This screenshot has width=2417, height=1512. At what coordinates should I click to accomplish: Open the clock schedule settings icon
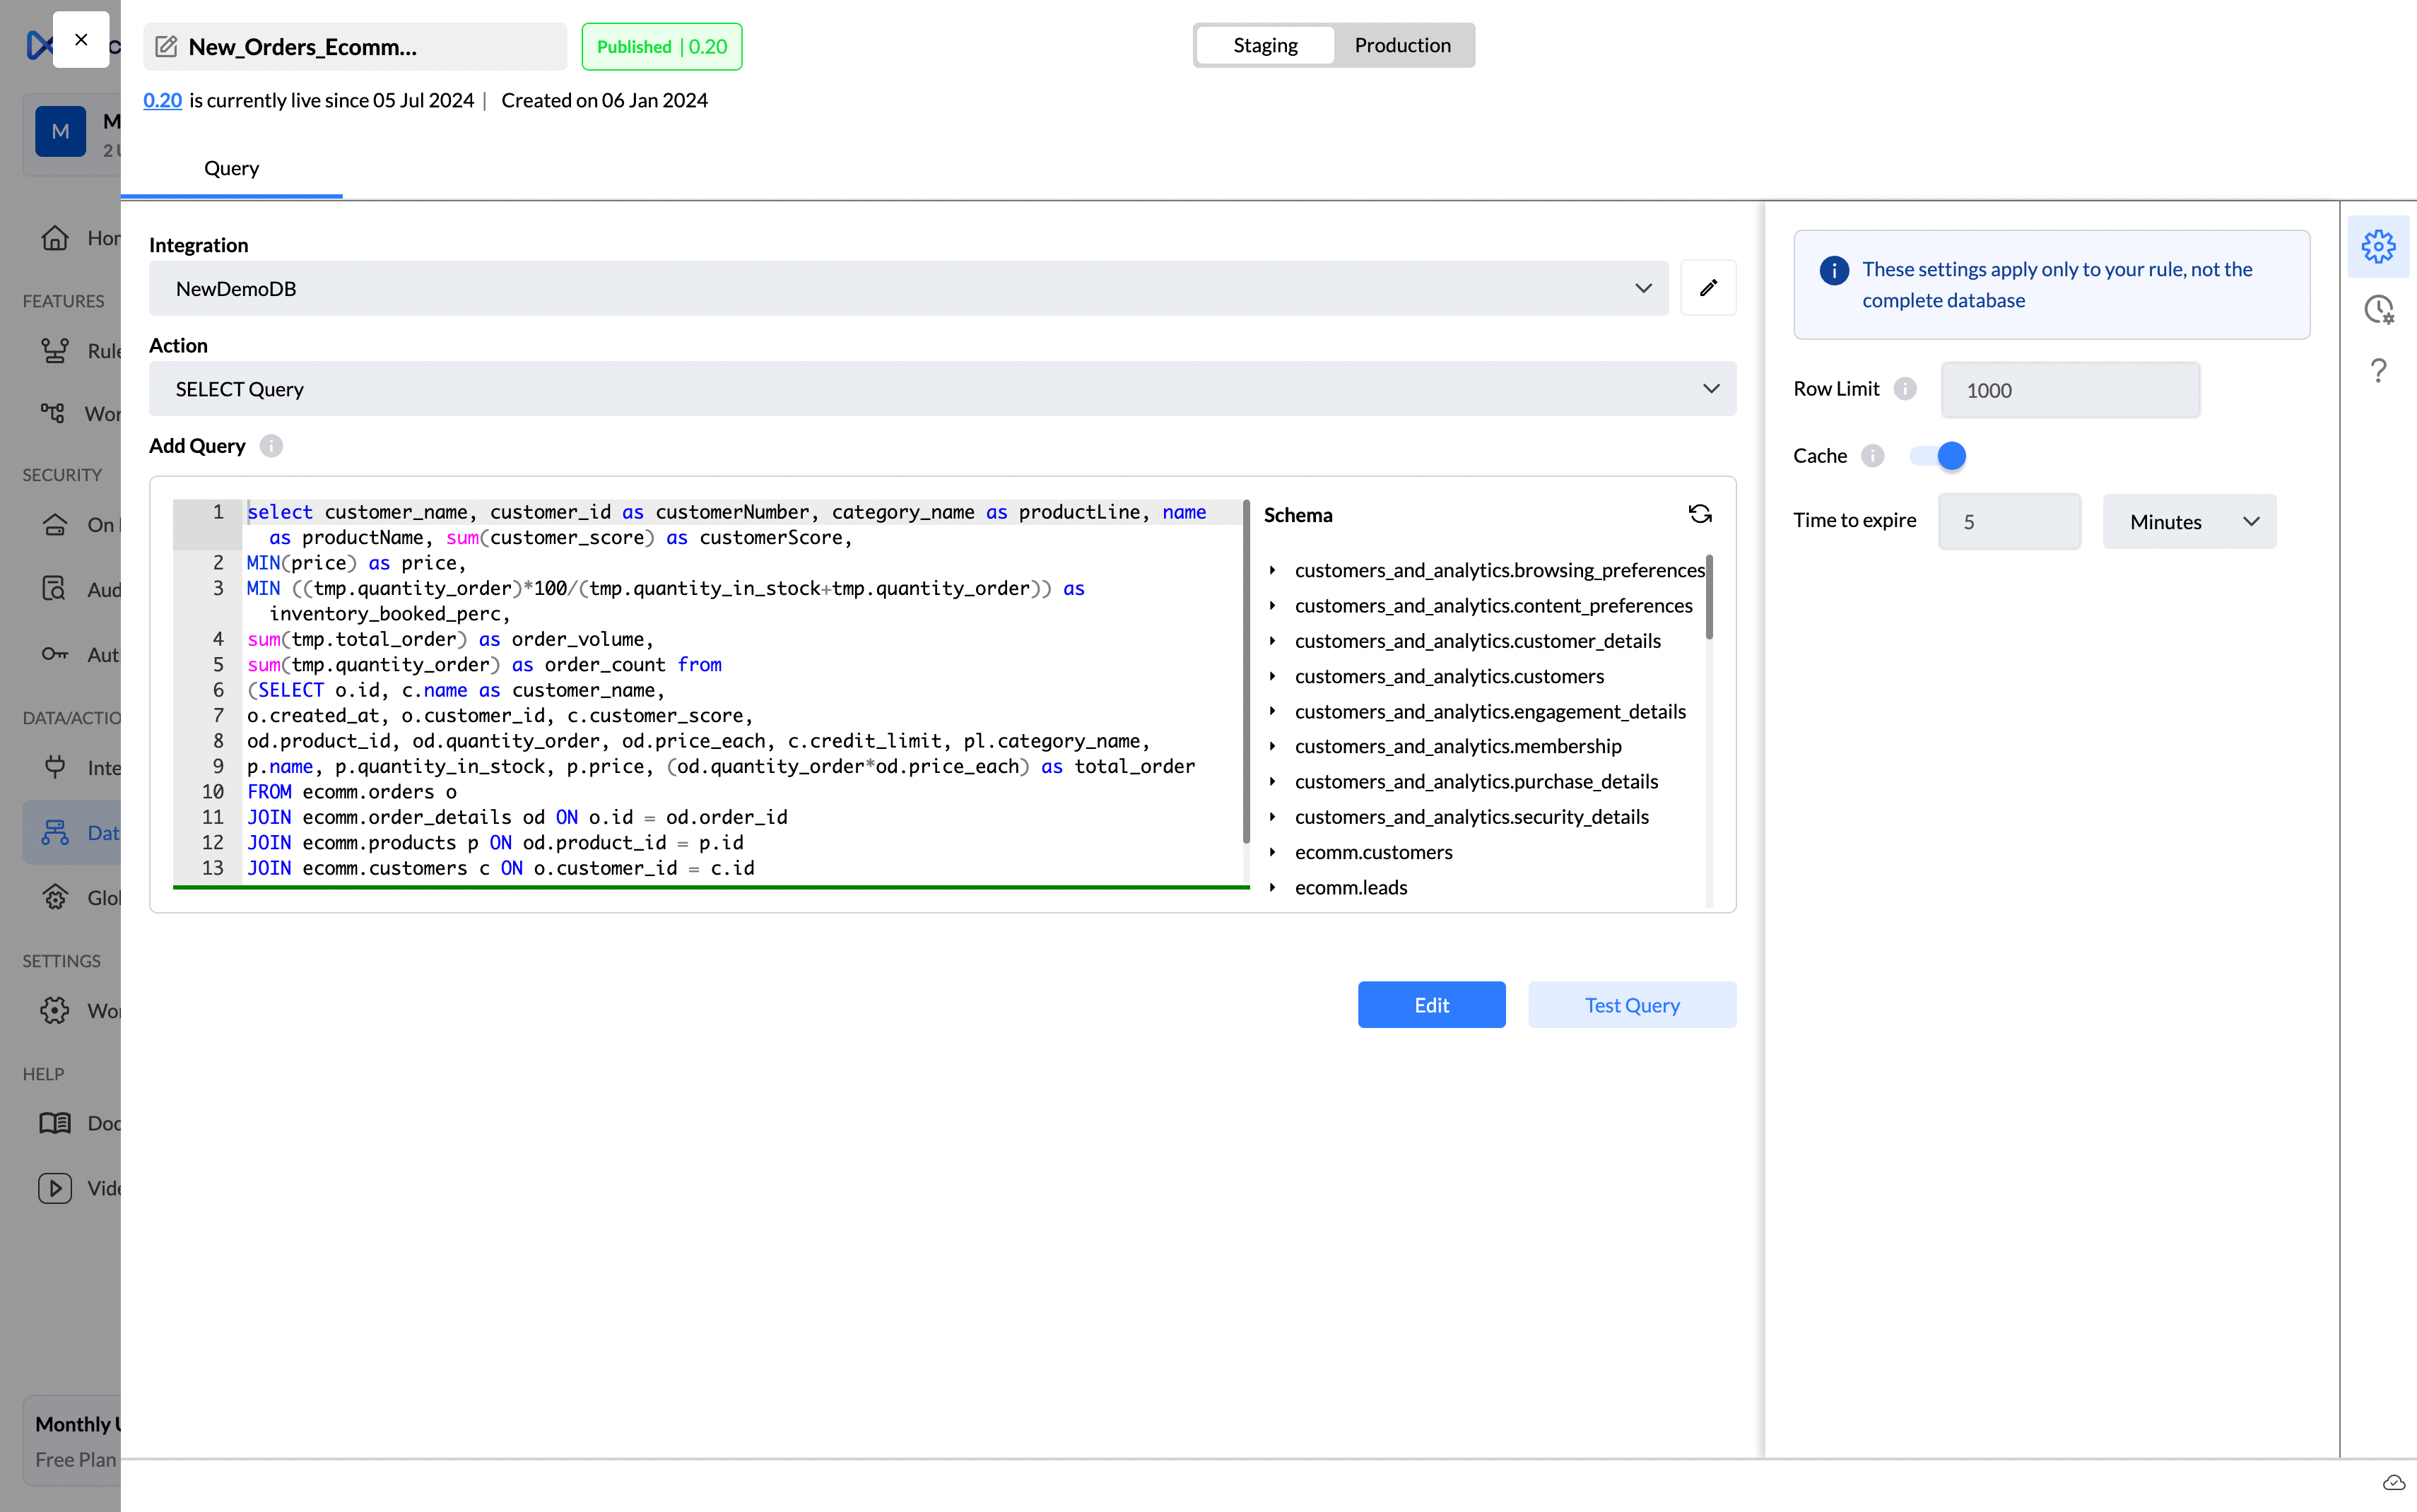pyautogui.click(x=2378, y=309)
